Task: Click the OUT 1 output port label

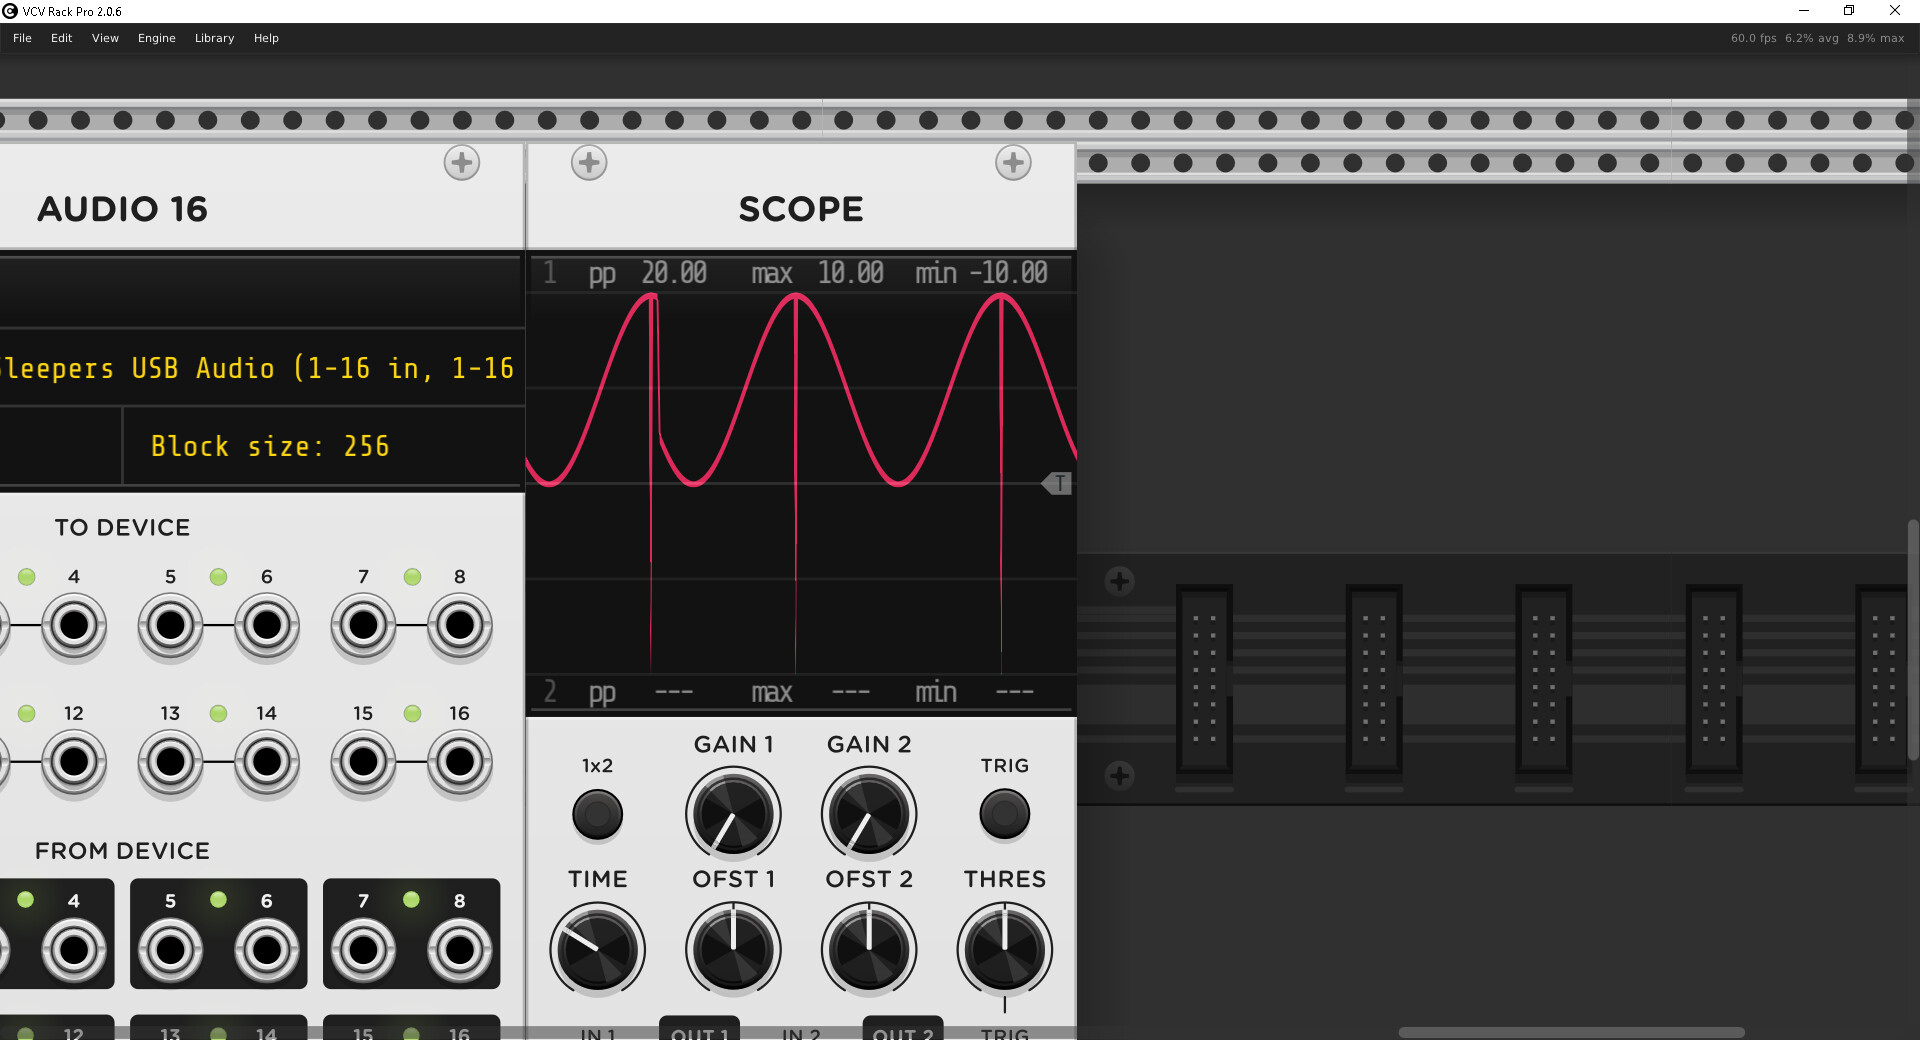Action: [x=700, y=1033]
